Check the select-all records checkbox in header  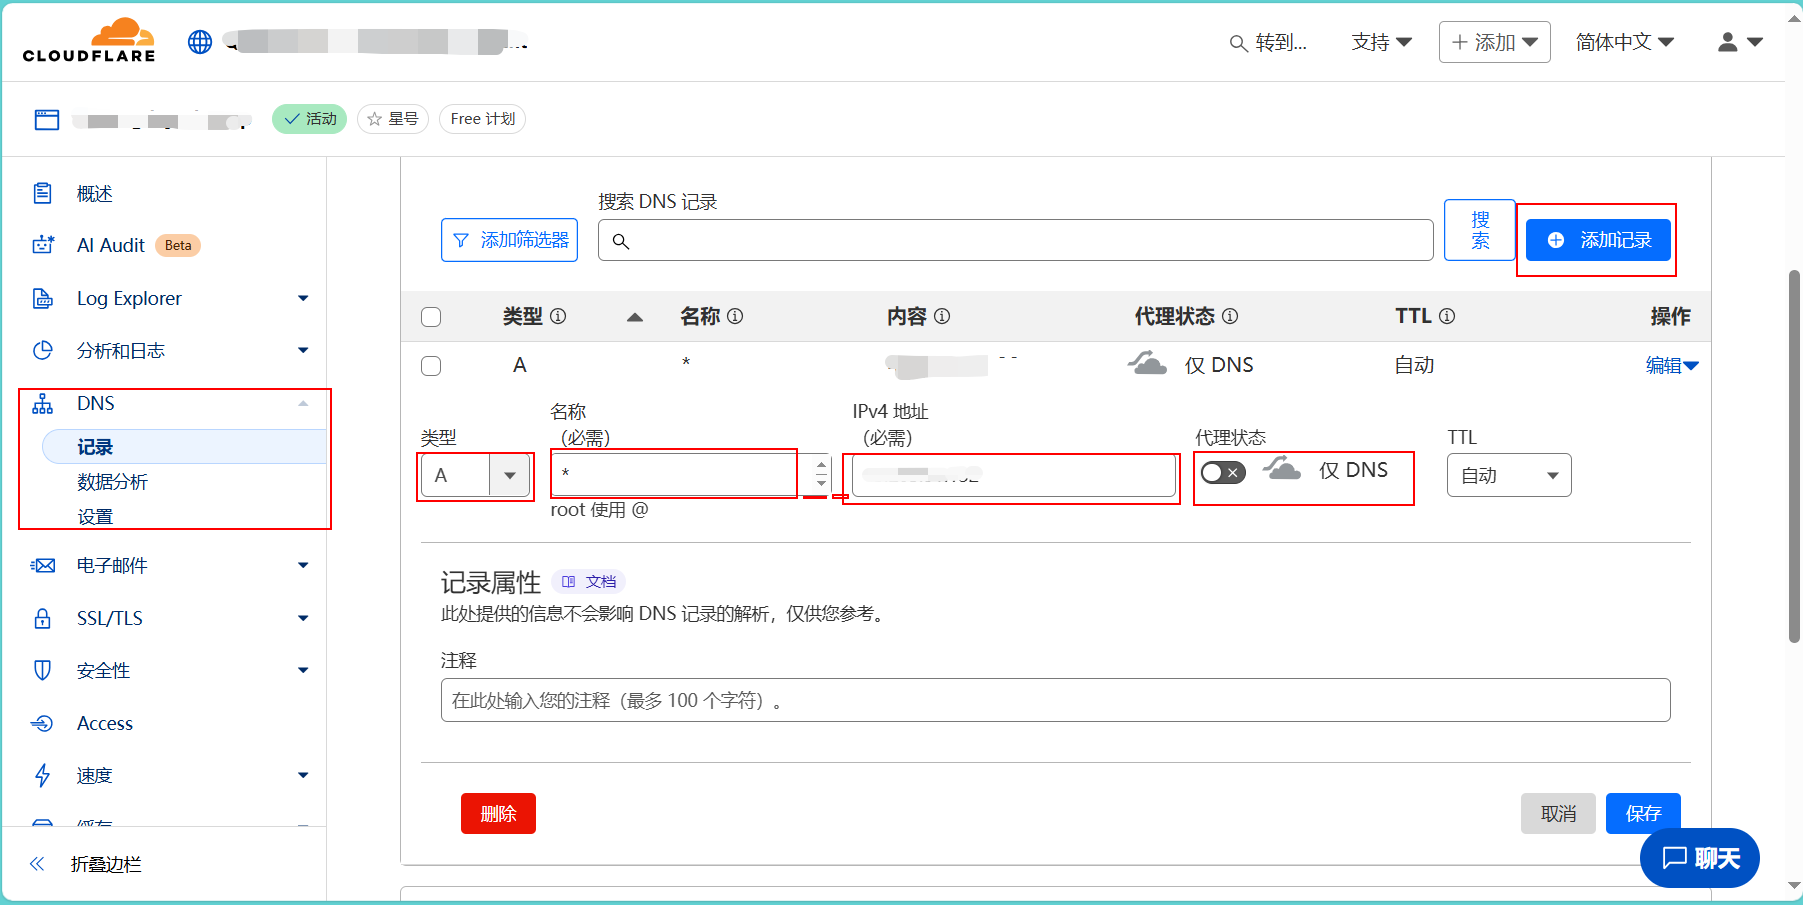click(x=431, y=317)
